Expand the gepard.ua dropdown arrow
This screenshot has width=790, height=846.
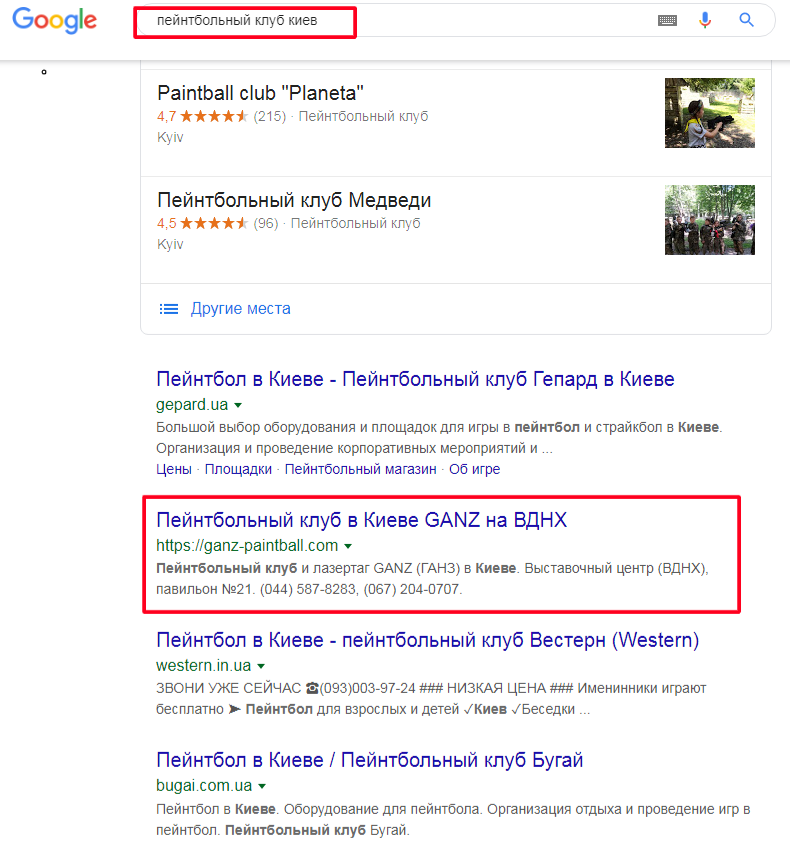pyautogui.click(x=239, y=405)
